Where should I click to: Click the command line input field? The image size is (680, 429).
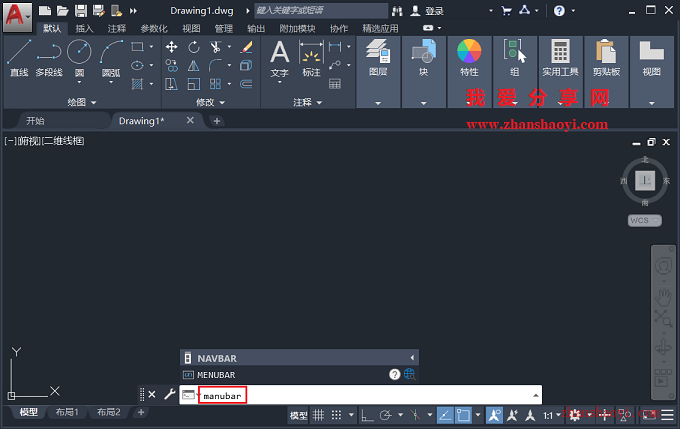pyautogui.click(x=361, y=395)
